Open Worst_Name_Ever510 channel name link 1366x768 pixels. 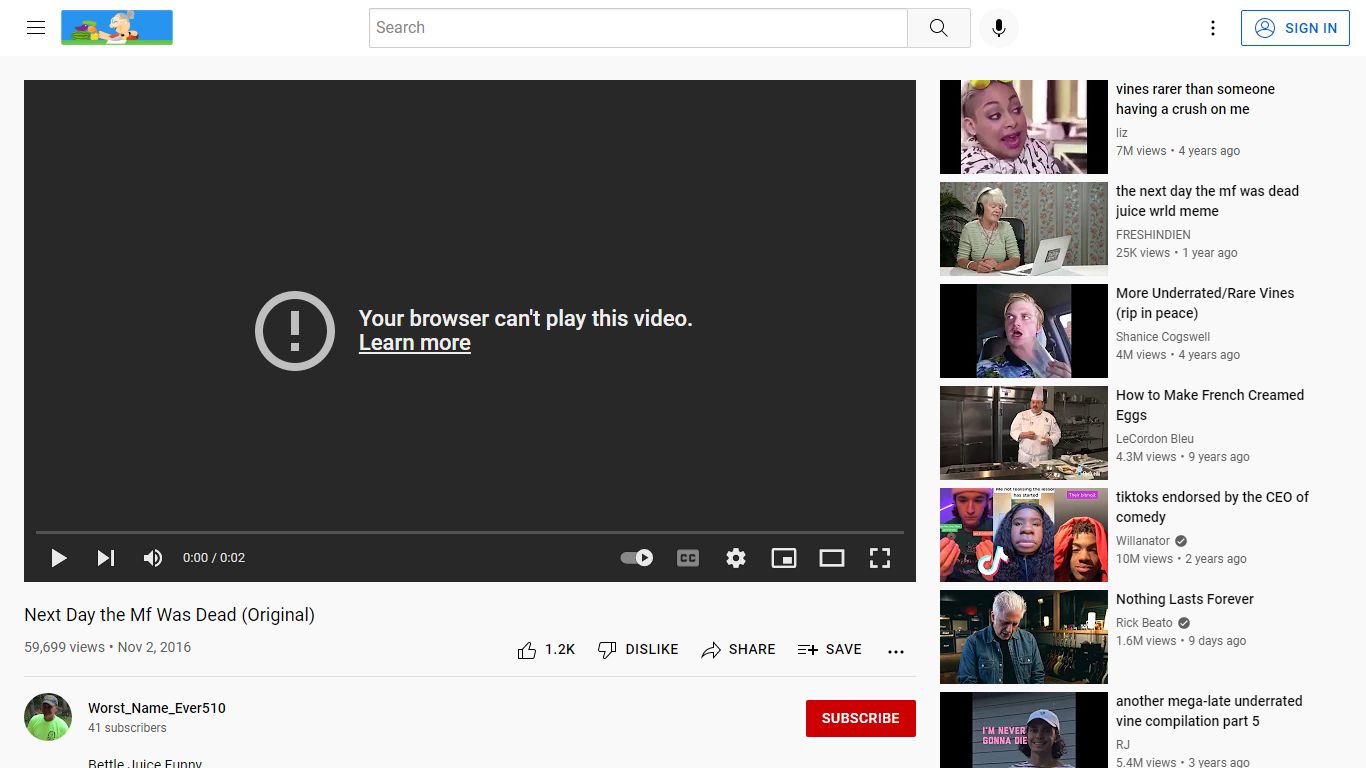click(157, 708)
